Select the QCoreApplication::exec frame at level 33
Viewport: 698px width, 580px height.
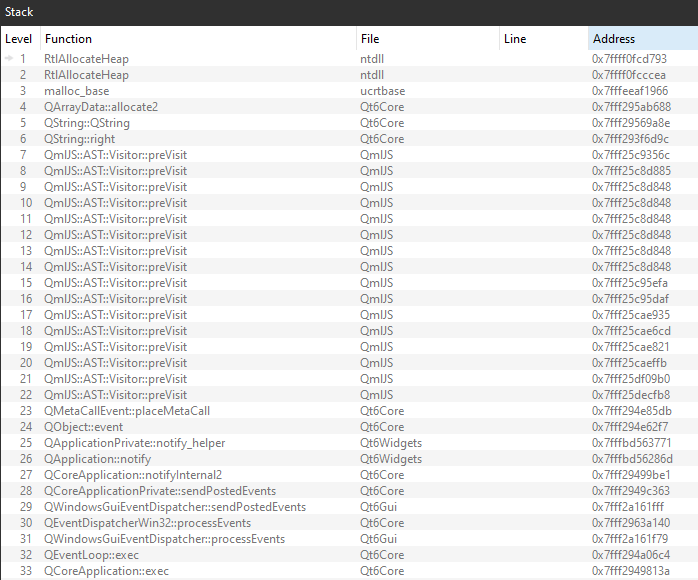[x=106, y=571]
